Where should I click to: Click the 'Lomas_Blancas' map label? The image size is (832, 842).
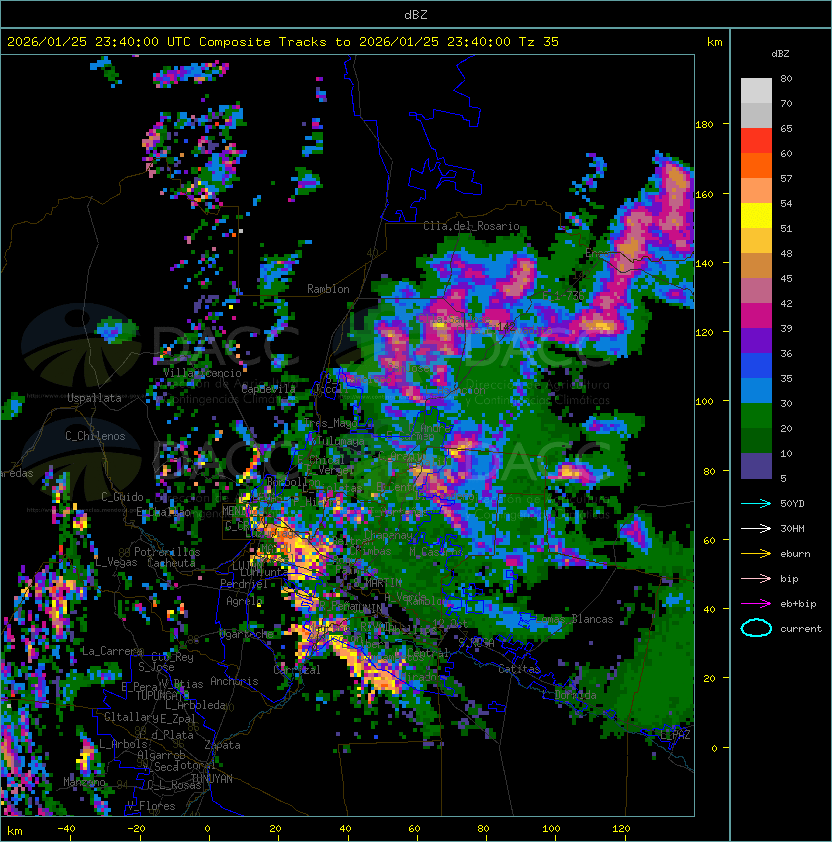[574, 619]
